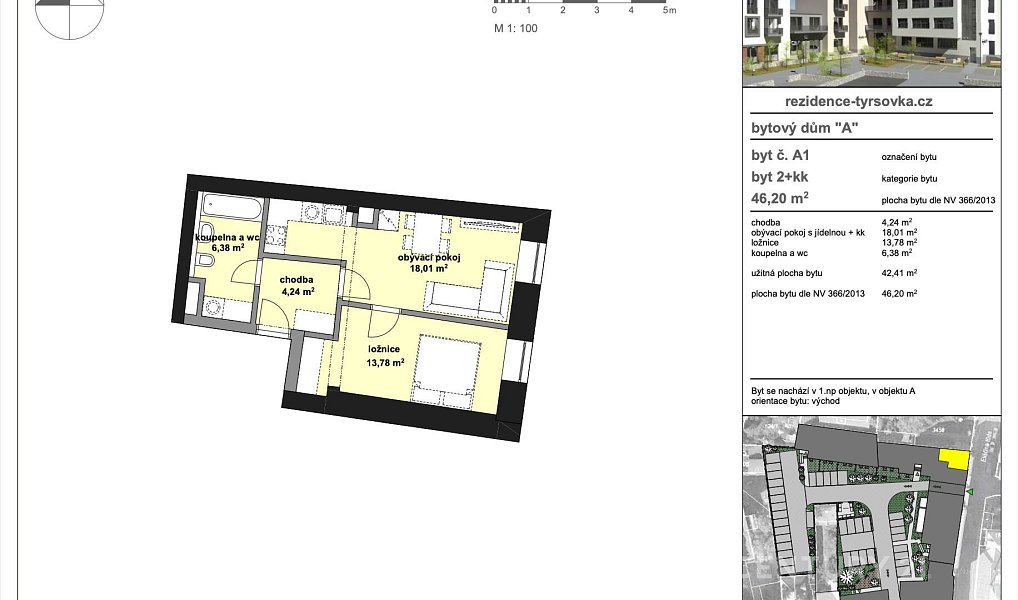Screen dimensions: 1018x600
Task: Click the 13,78 m² value in the table
Action: tap(899, 242)
